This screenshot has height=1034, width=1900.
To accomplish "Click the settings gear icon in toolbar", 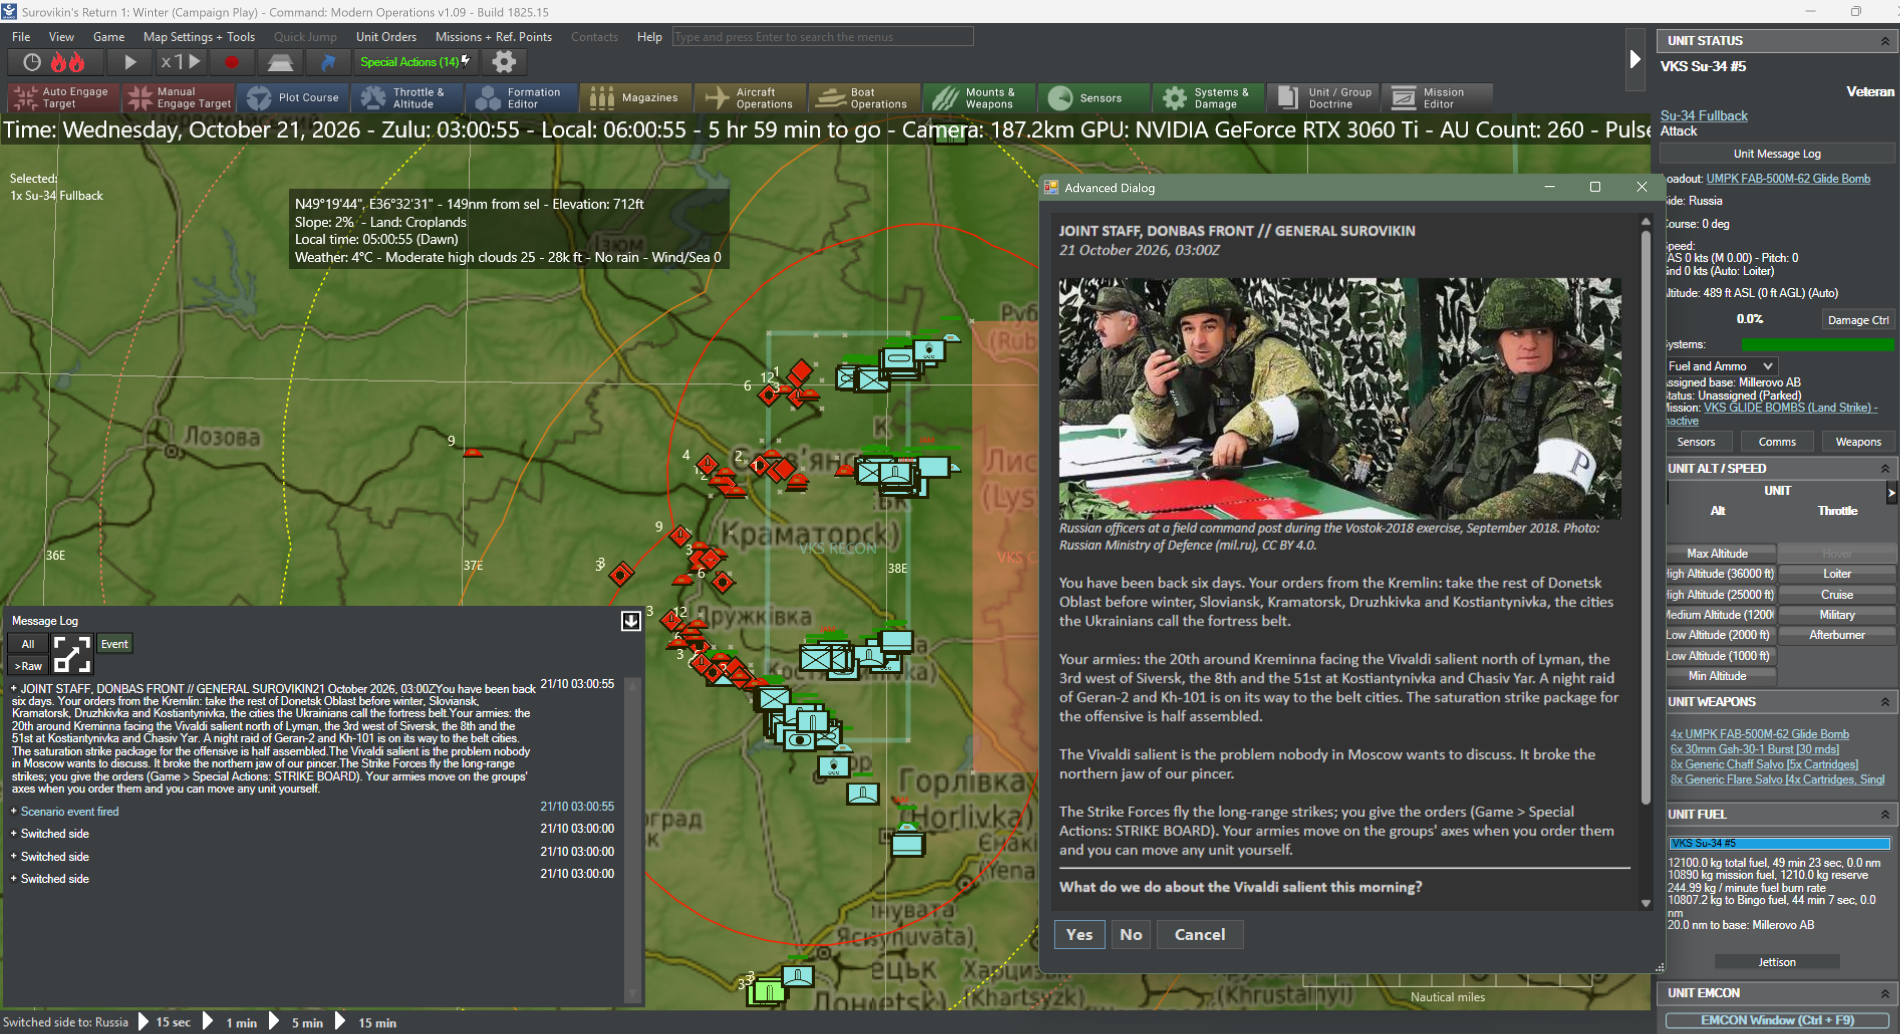I will 504,62.
